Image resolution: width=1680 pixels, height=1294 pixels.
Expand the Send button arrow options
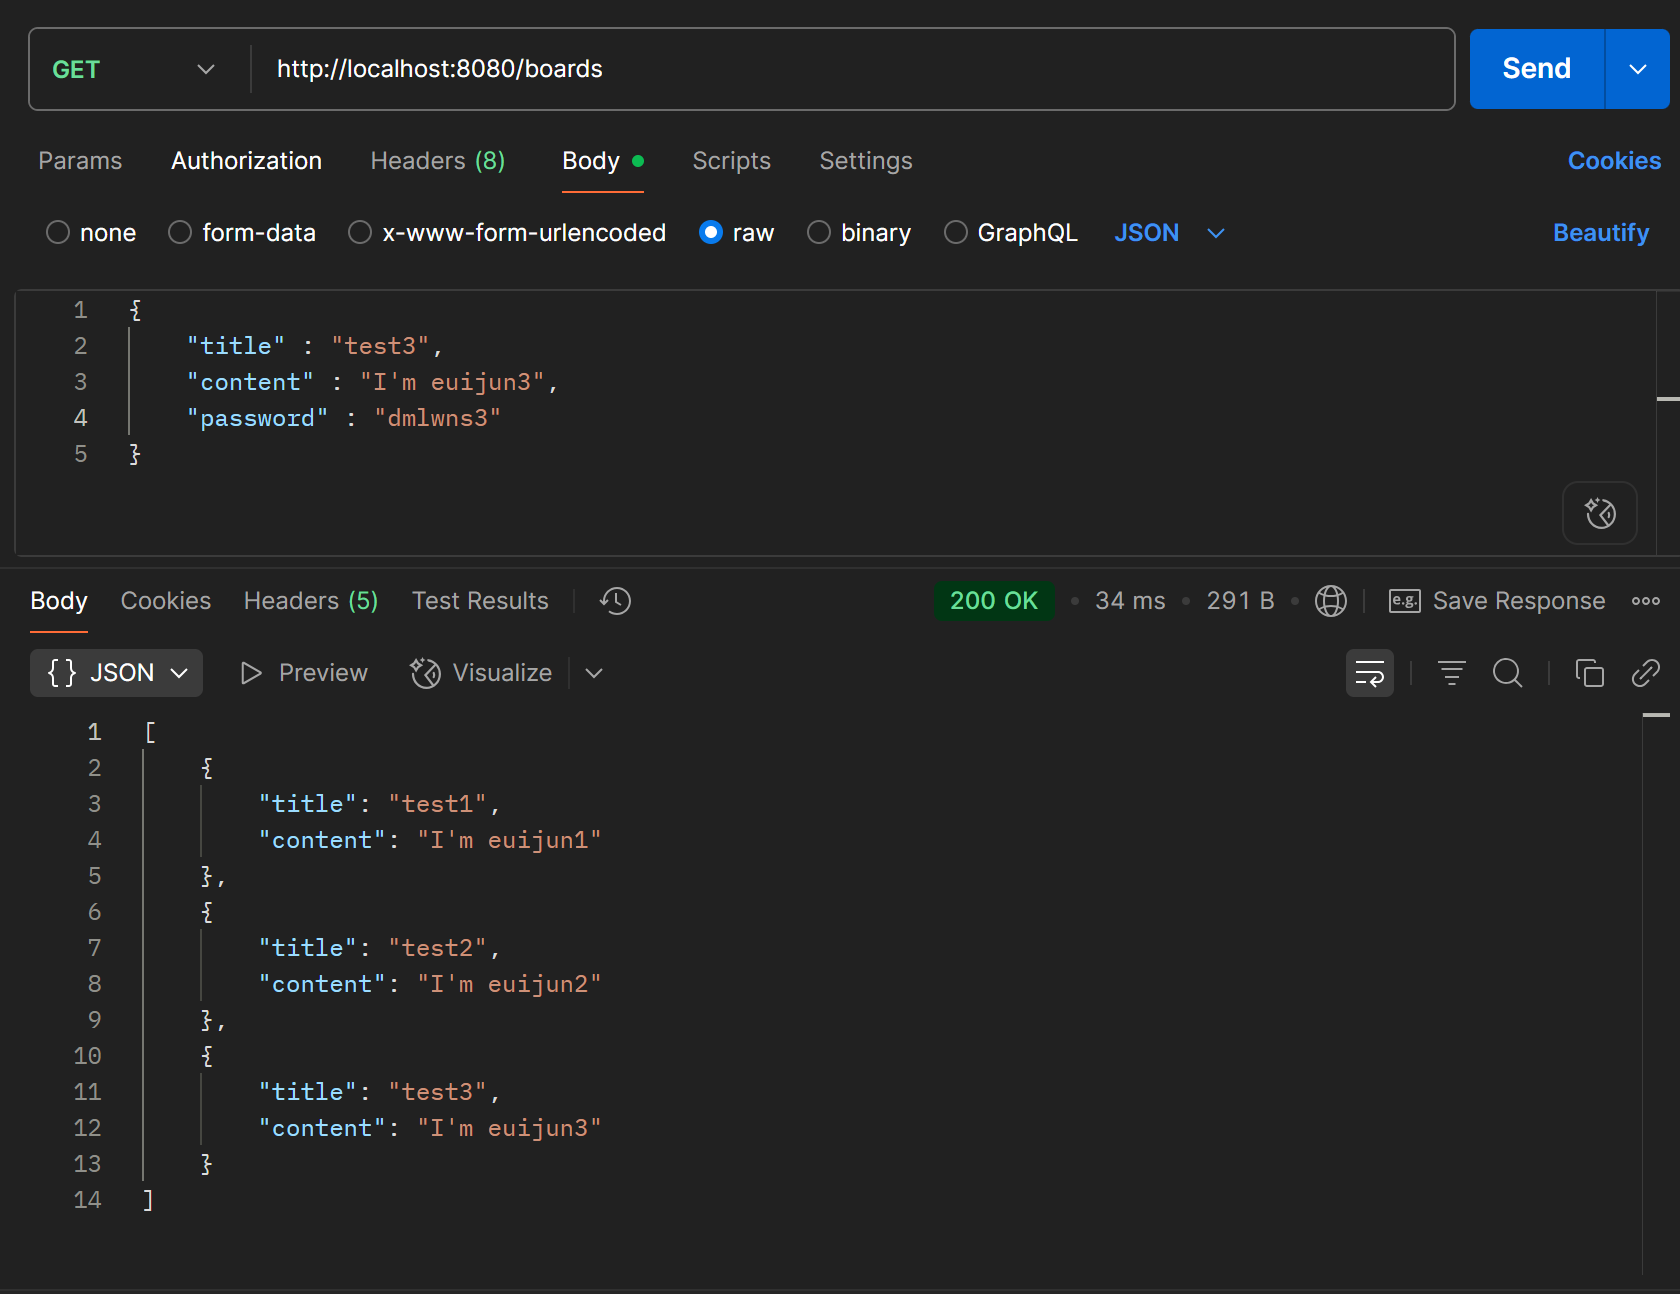tap(1638, 69)
